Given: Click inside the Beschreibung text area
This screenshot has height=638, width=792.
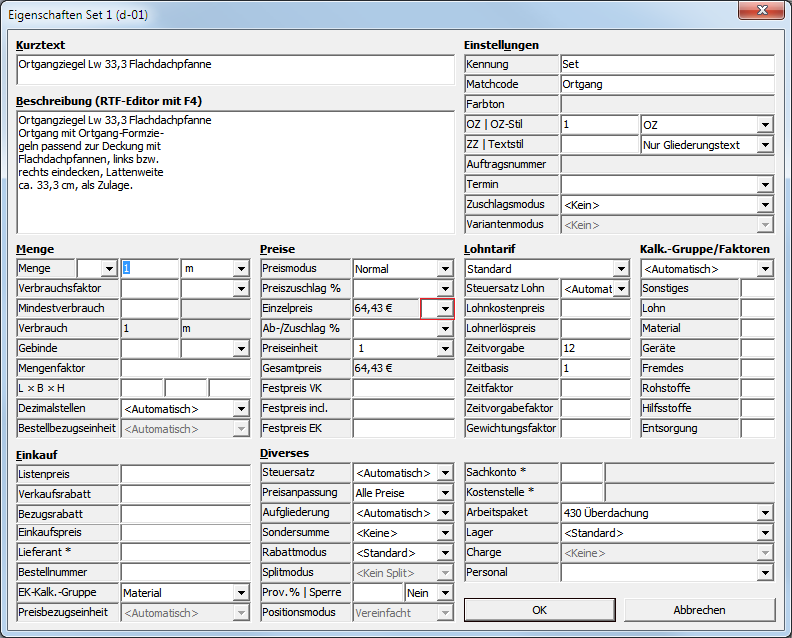Looking at the screenshot, I should click(235, 172).
